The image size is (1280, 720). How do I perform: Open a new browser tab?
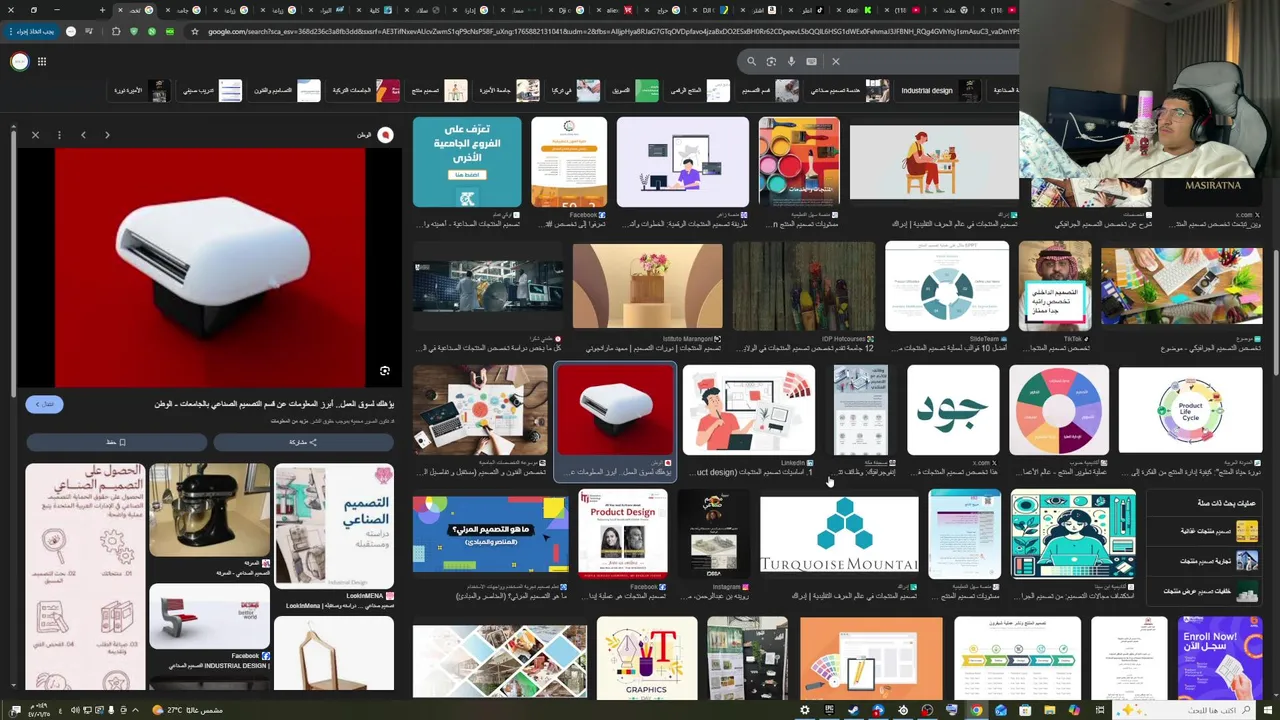(102, 10)
